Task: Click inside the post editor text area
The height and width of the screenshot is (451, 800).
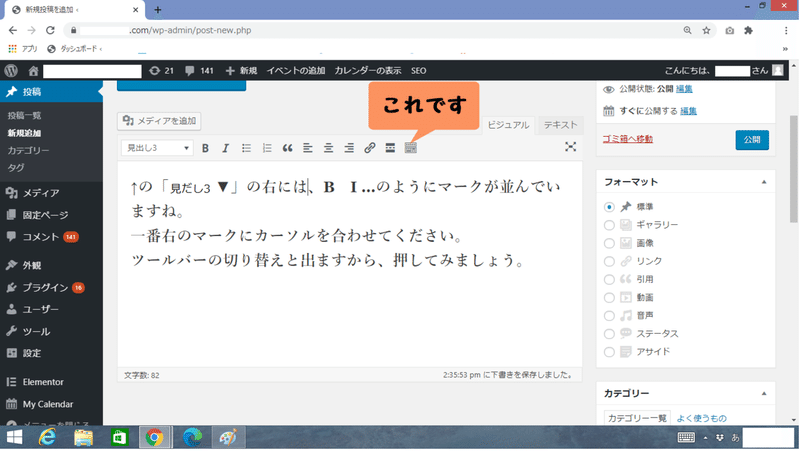Action: pos(349,265)
